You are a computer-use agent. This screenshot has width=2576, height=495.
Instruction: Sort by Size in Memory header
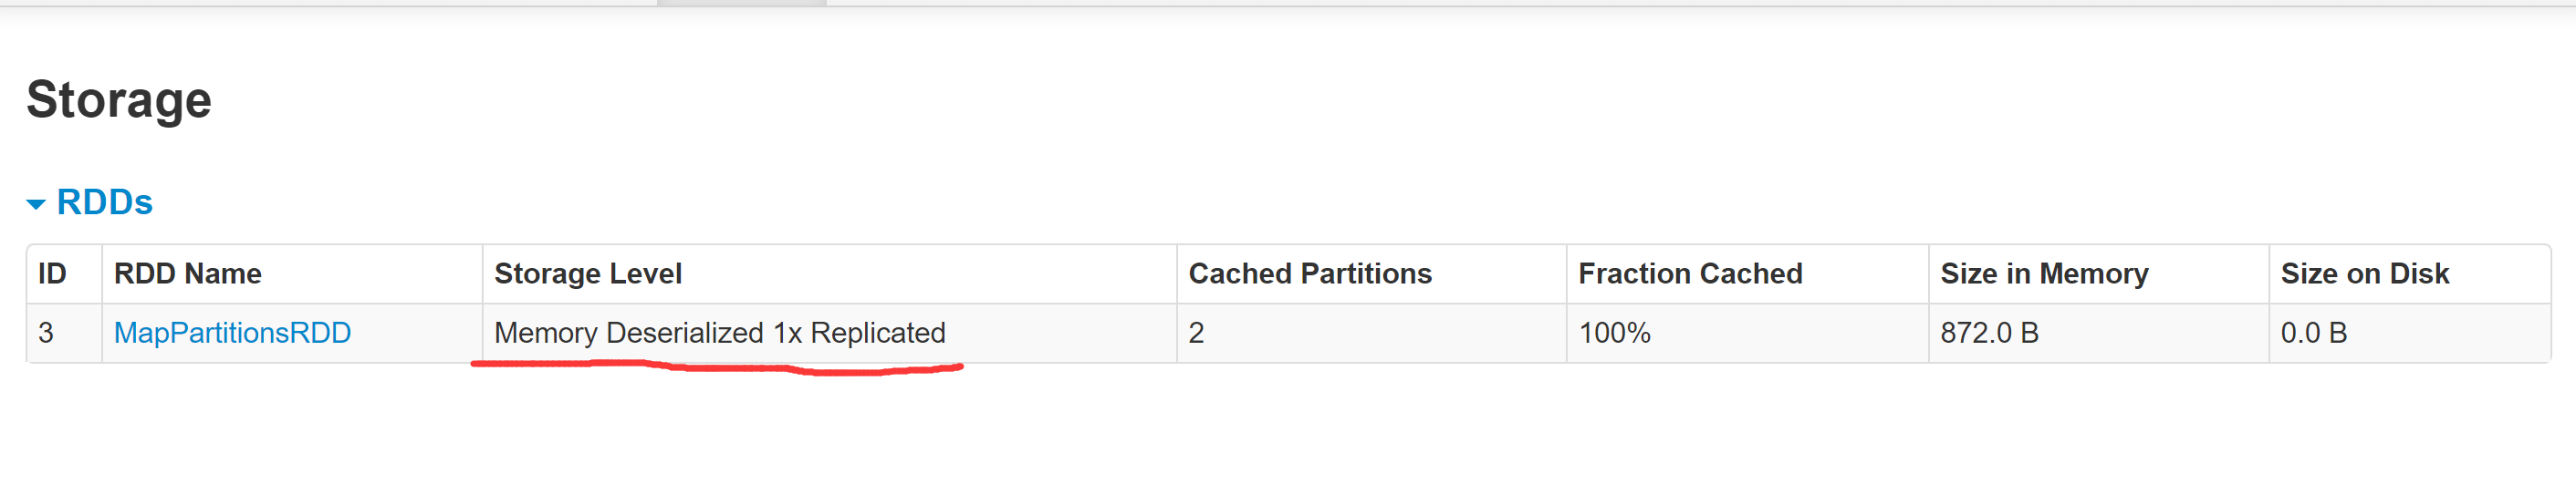(x=2044, y=274)
